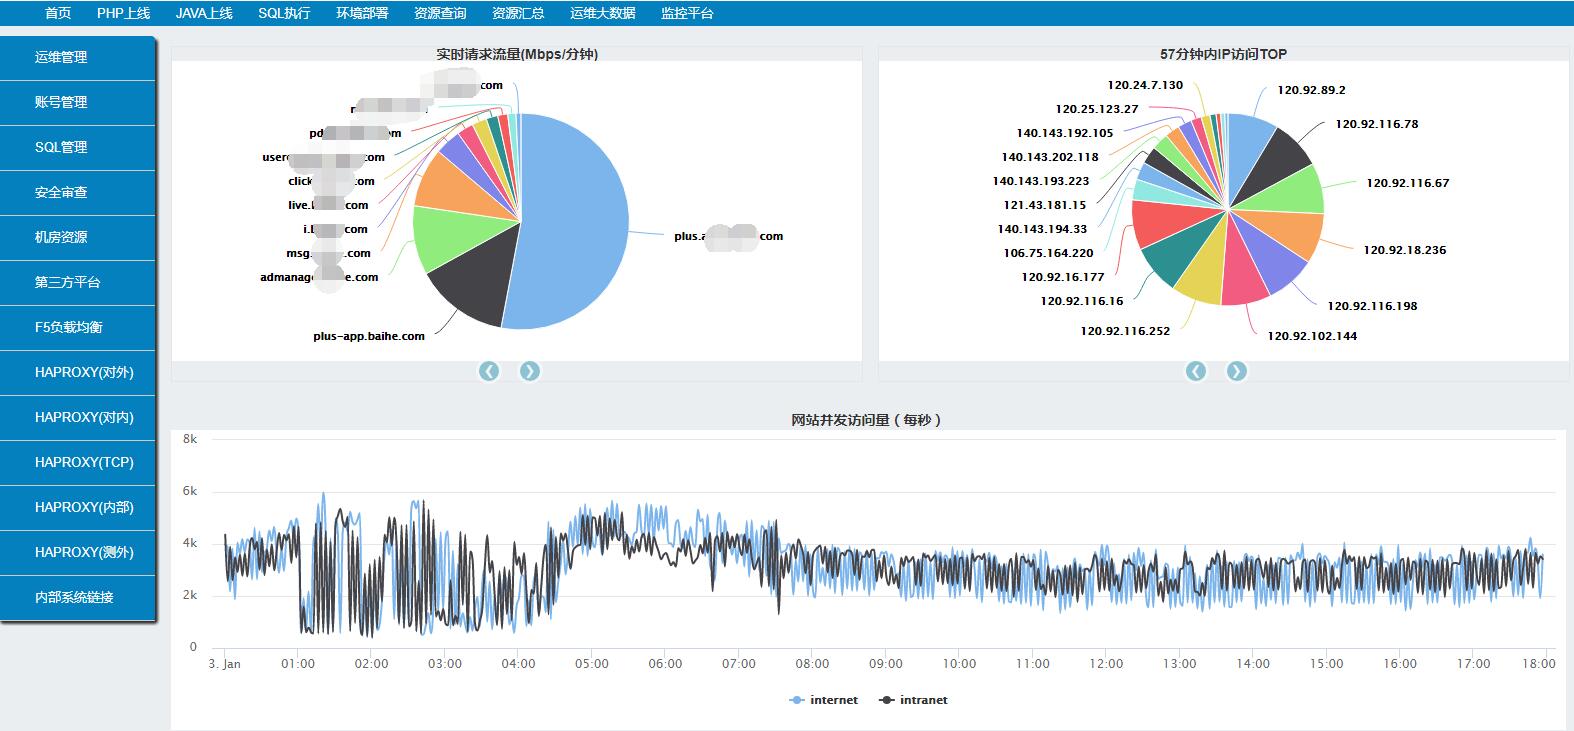1574x731 pixels.
Task: Open the 资源查询 menu
Action: pos(440,13)
